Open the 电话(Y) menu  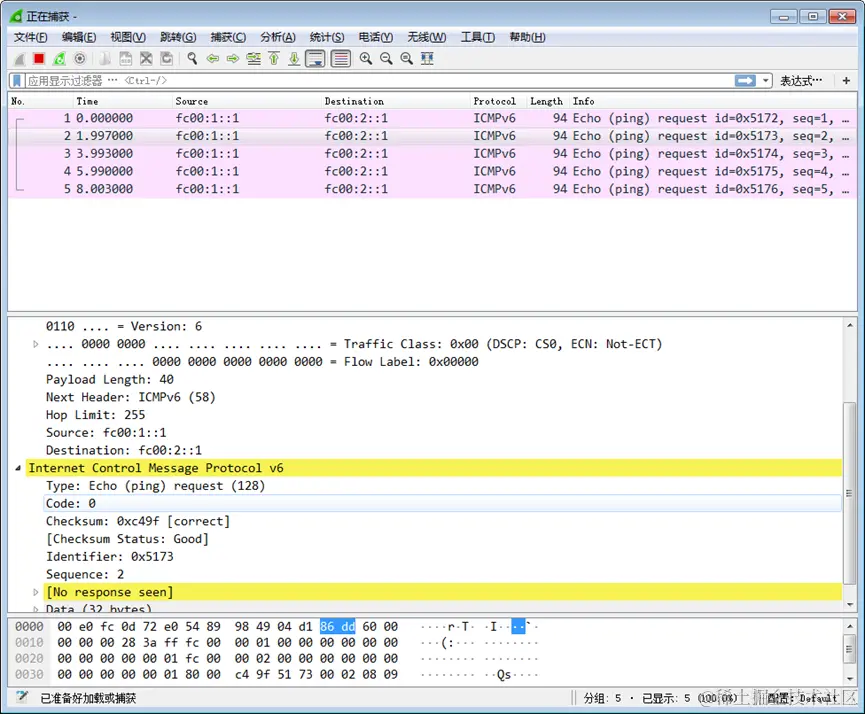click(376, 37)
